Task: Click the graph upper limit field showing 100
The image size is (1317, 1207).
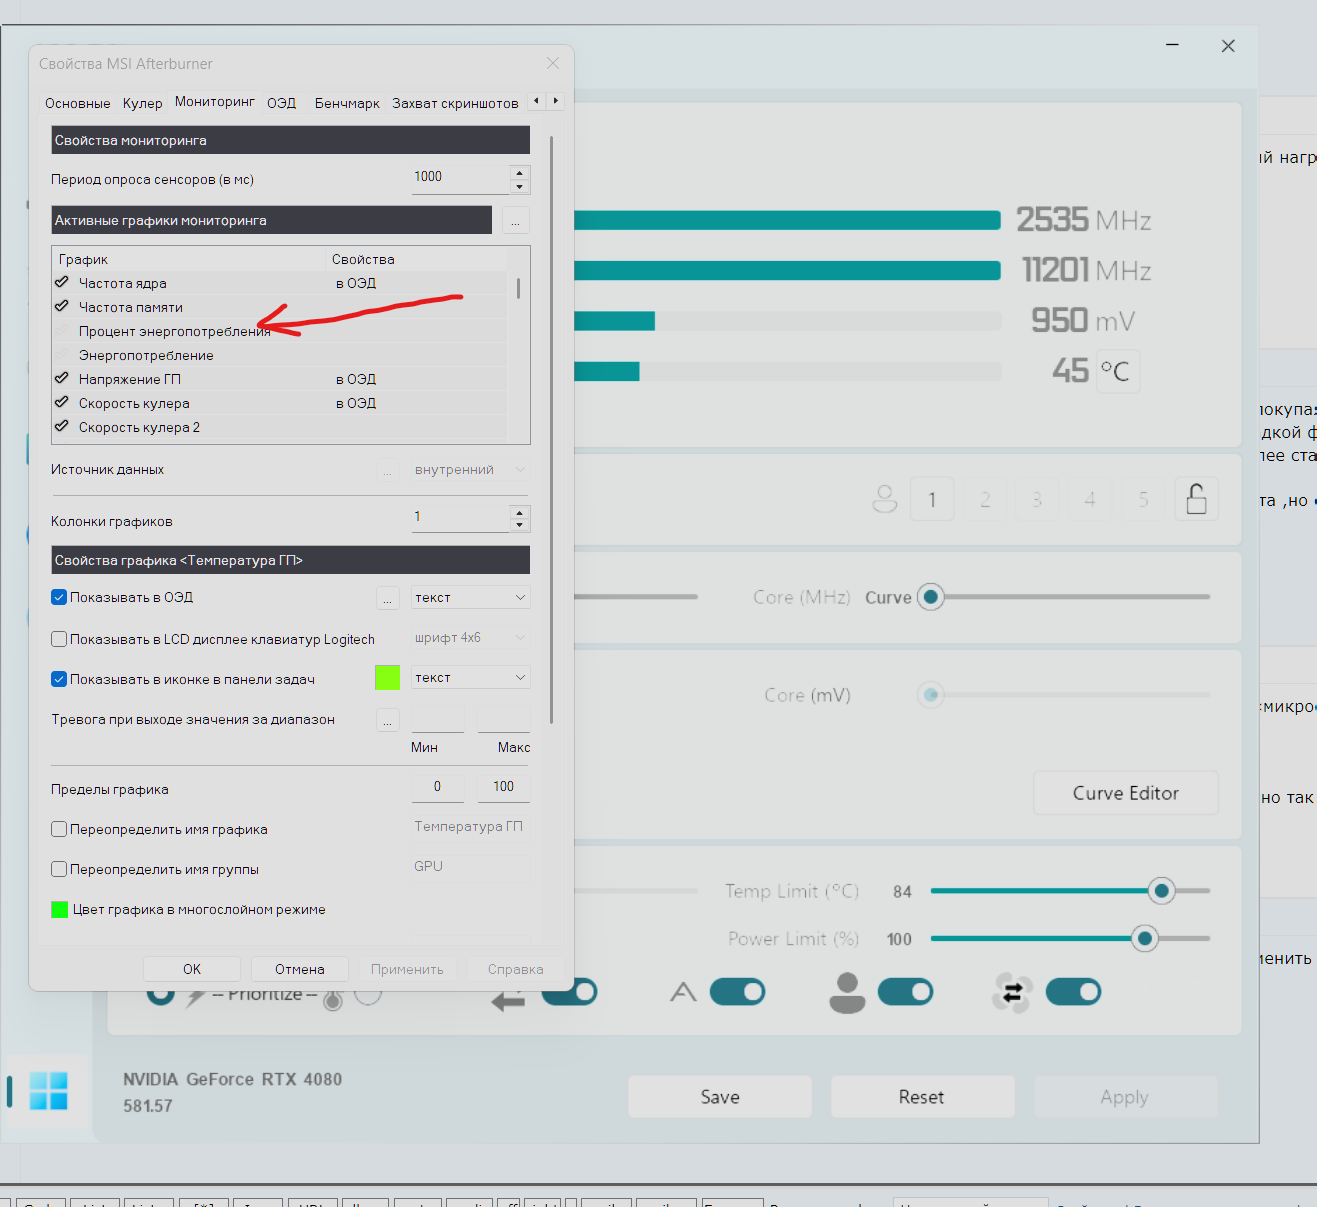Action: pos(503,787)
